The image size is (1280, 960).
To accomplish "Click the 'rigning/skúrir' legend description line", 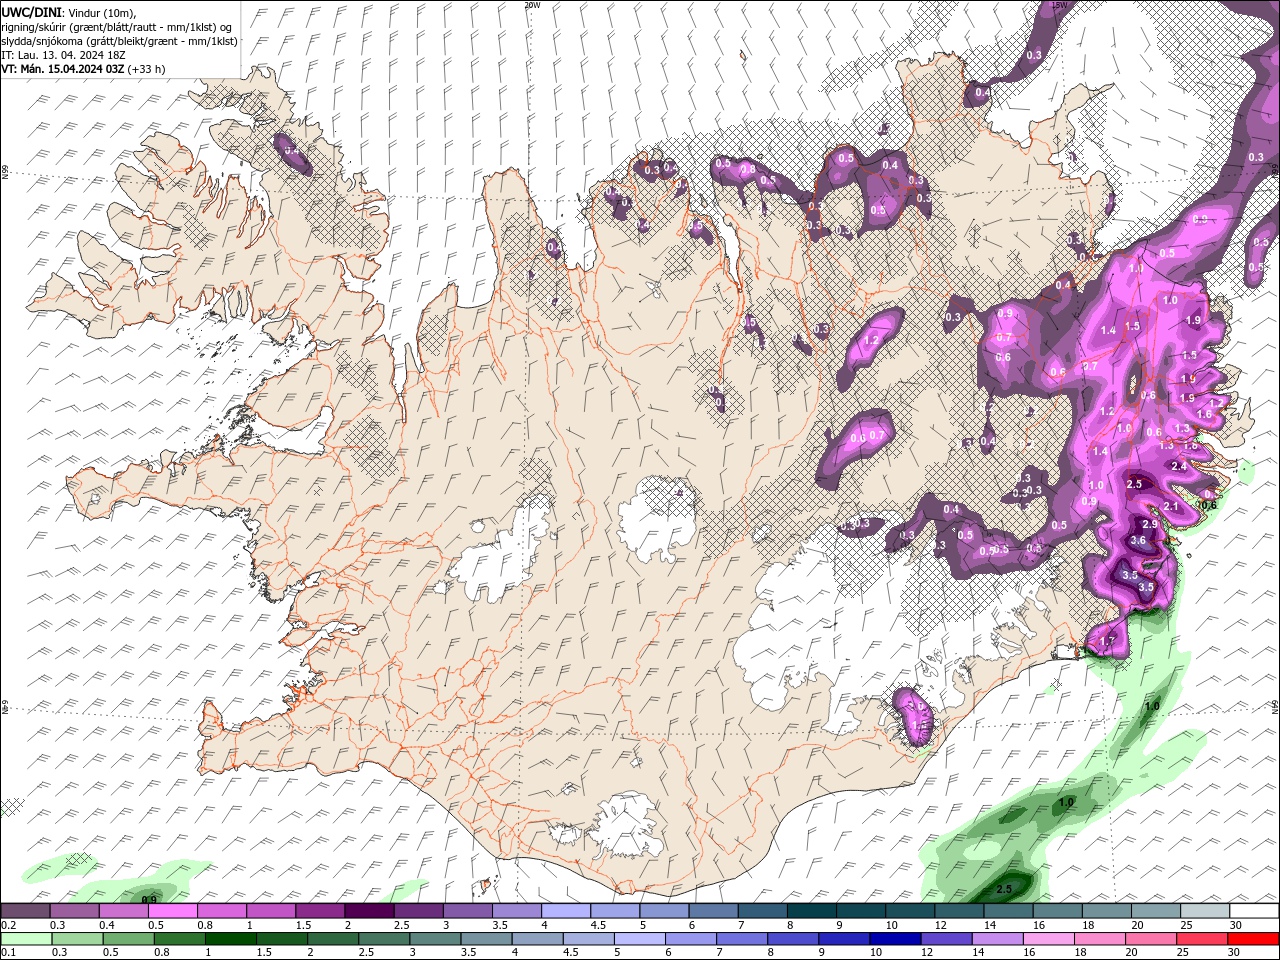I will (114, 26).
